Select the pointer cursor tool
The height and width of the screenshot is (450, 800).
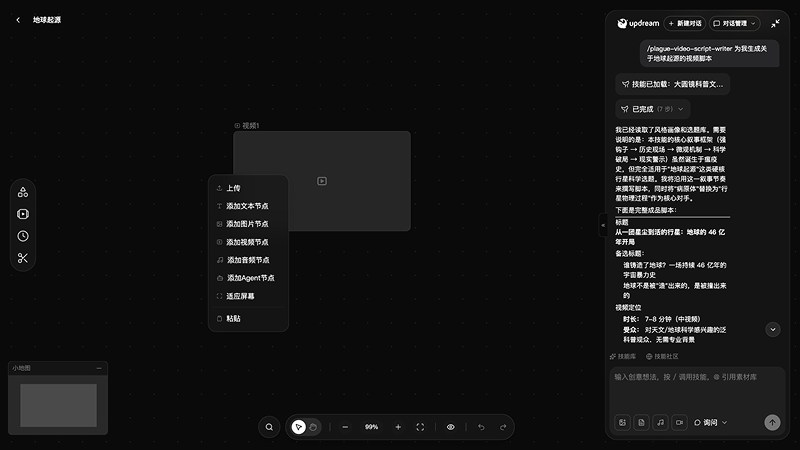click(298, 427)
